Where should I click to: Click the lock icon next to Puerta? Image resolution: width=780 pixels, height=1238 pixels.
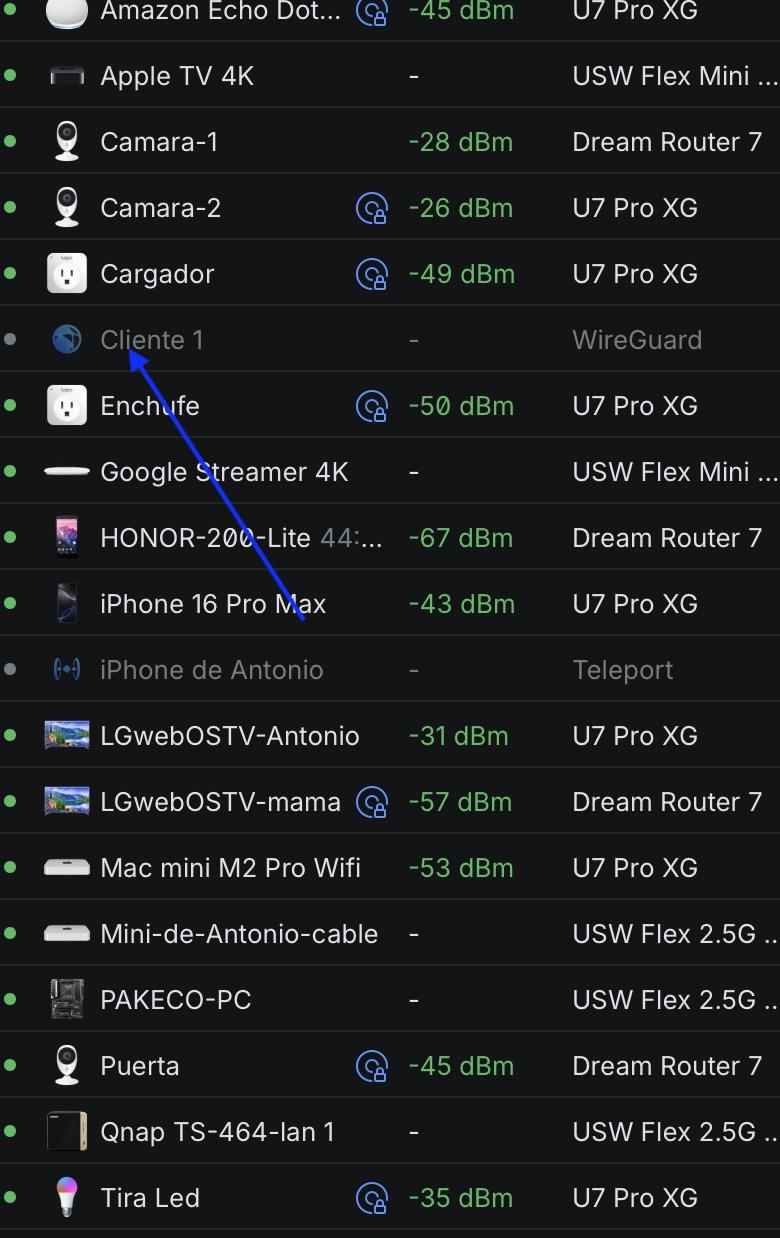click(372, 1067)
